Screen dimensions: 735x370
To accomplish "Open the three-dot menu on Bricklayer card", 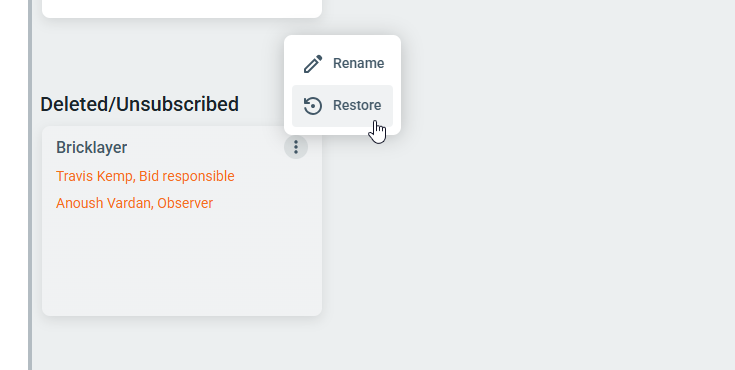I will click(296, 147).
